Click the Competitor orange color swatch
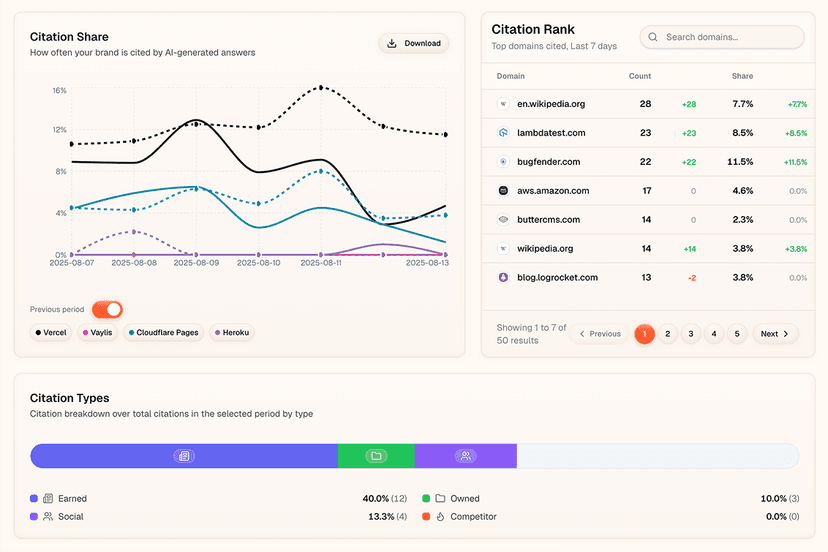The image size is (828, 552). coord(426,517)
